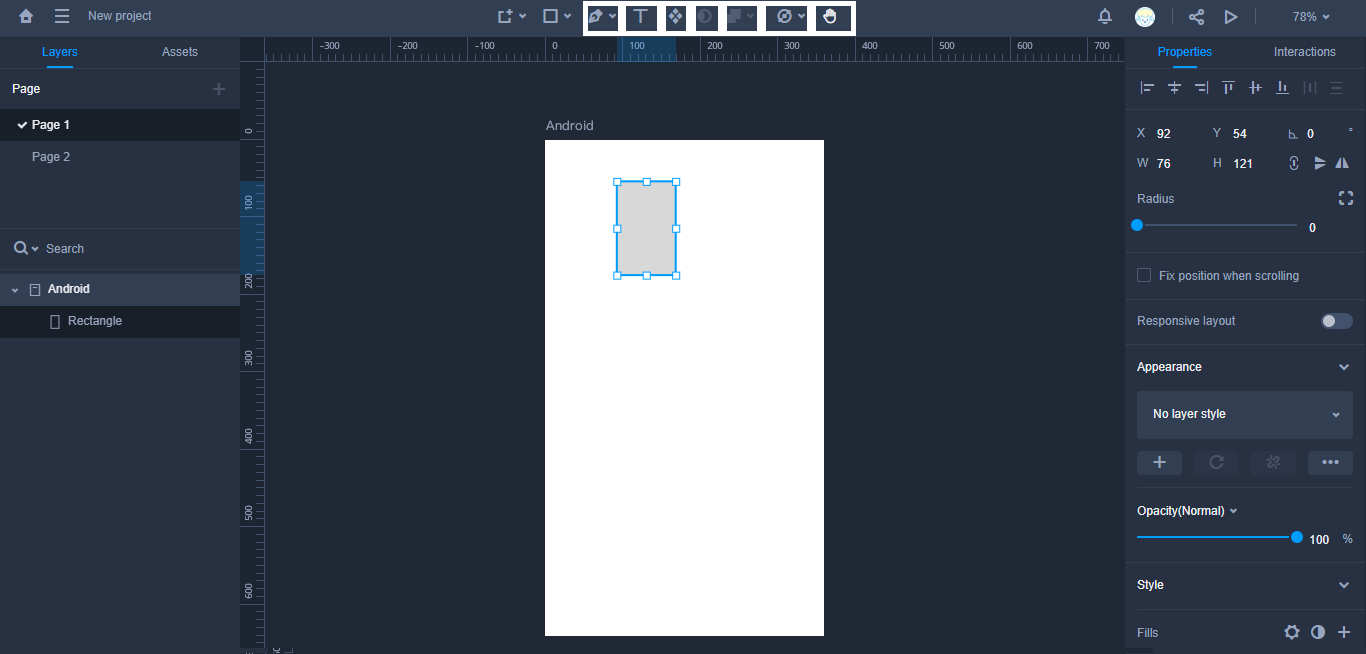Lock the width-height aspect ratio
The height and width of the screenshot is (654, 1366).
pos(1294,163)
